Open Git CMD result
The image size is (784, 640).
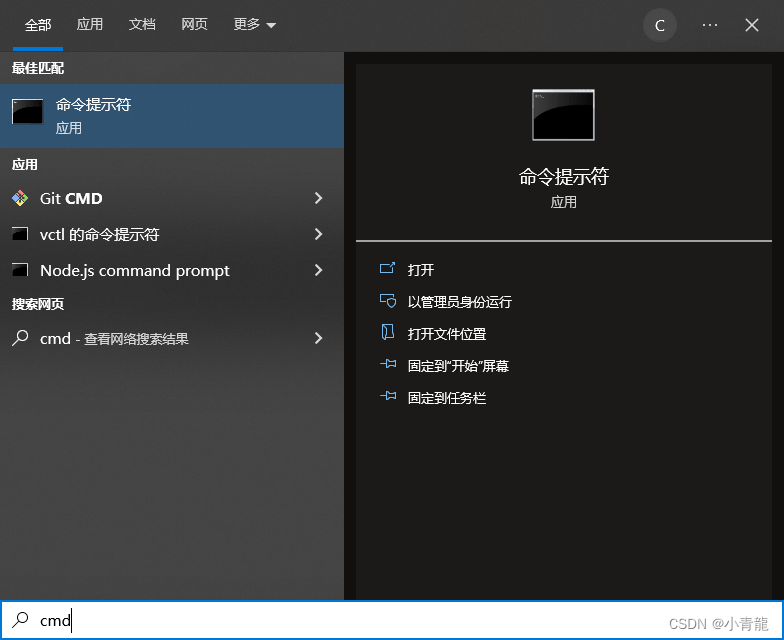(x=172, y=198)
